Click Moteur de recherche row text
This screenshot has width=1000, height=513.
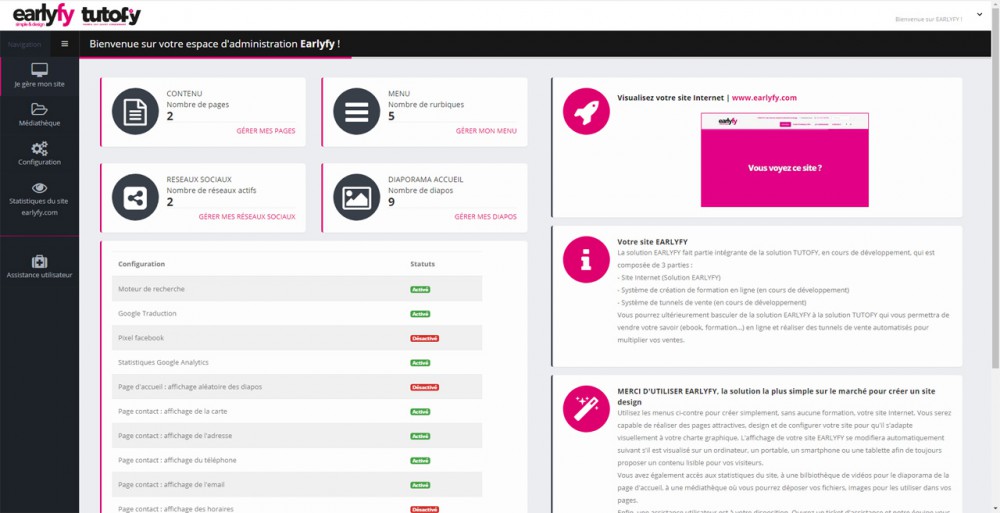coord(151,289)
